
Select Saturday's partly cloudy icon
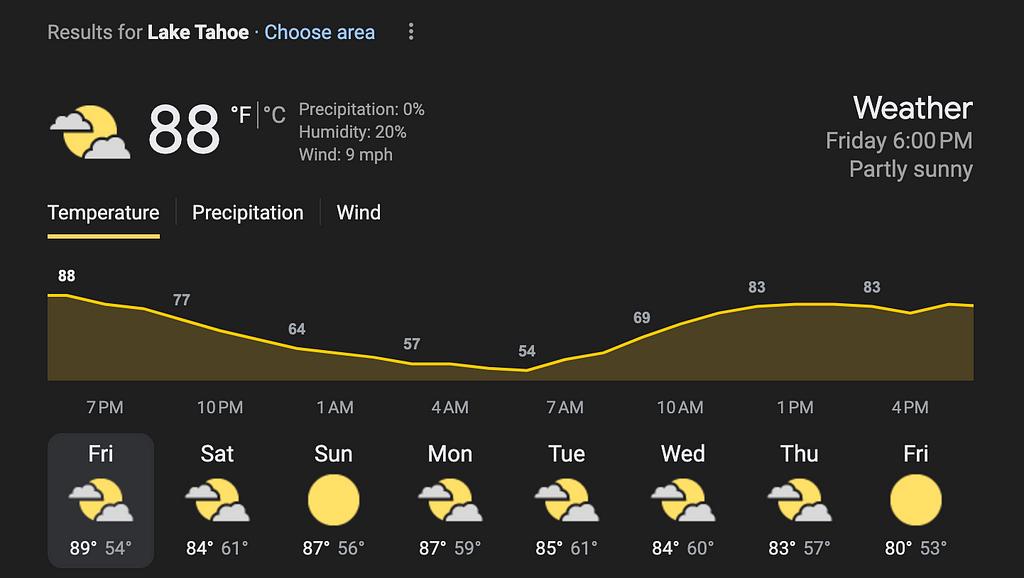[x=217, y=500]
